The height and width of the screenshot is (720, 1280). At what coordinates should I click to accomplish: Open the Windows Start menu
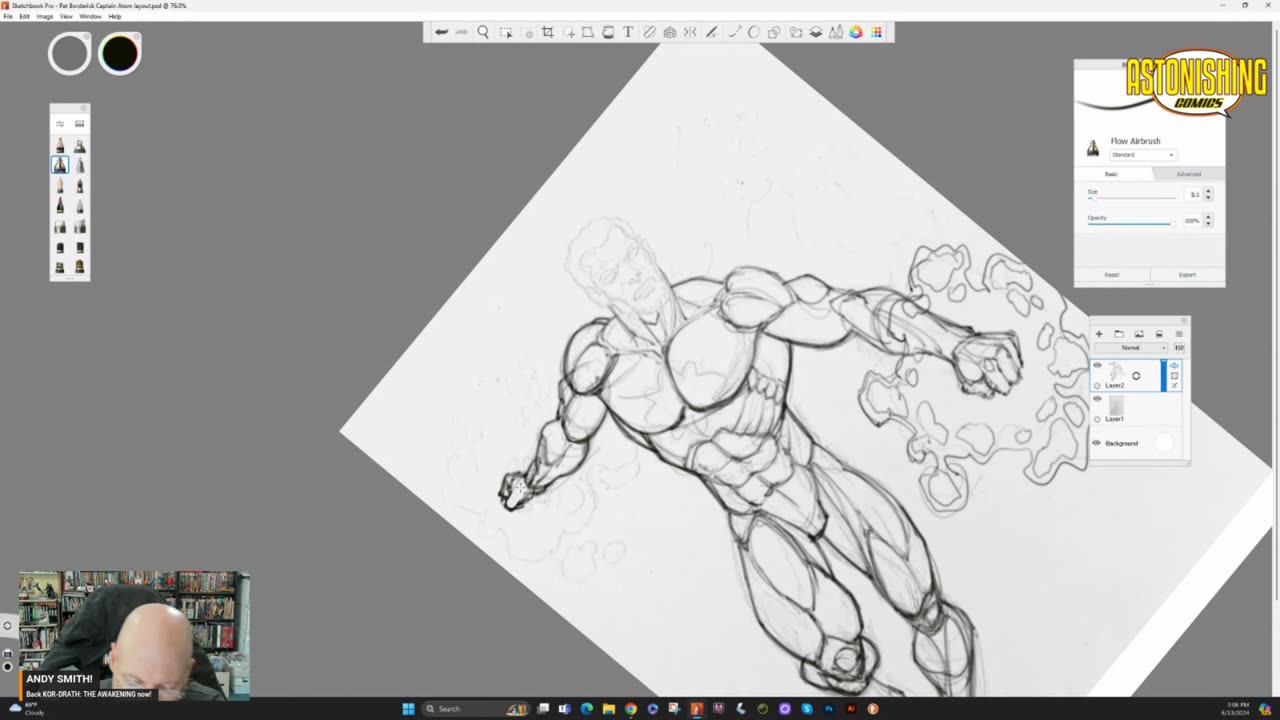pyautogui.click(x=408, y=709)
